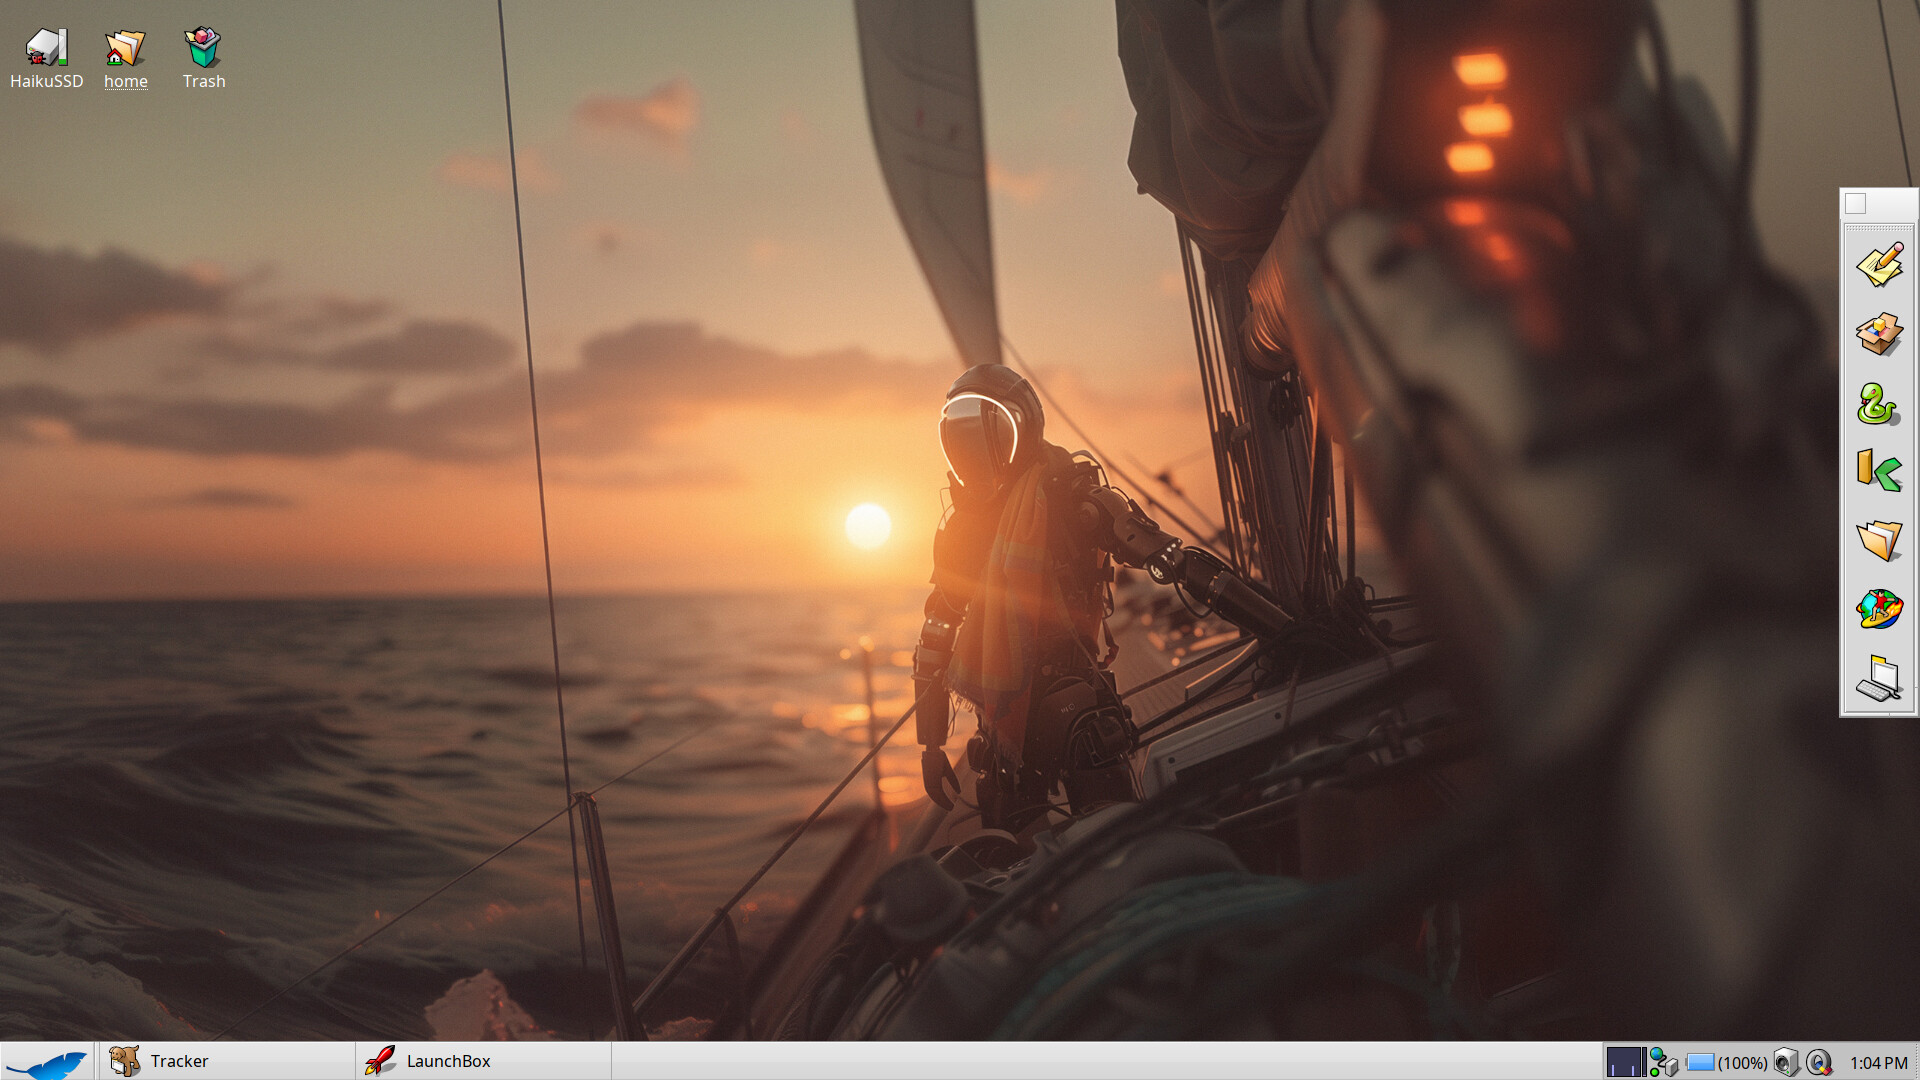Start the K-shaped code editor in LaunchBox

point(1879,472)
